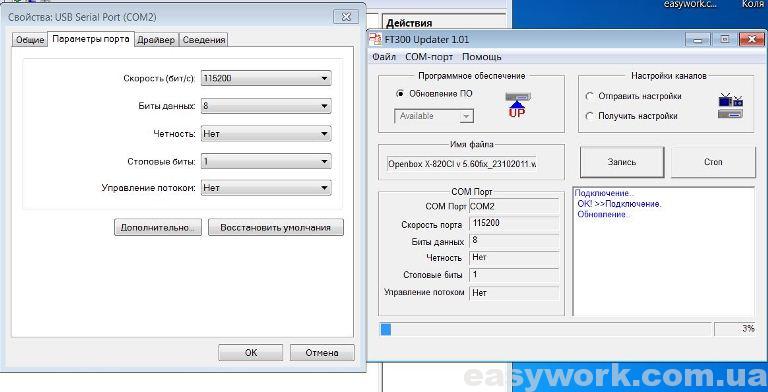
Task: Click the 'Обновление..' log line
Action: point(604,214)
